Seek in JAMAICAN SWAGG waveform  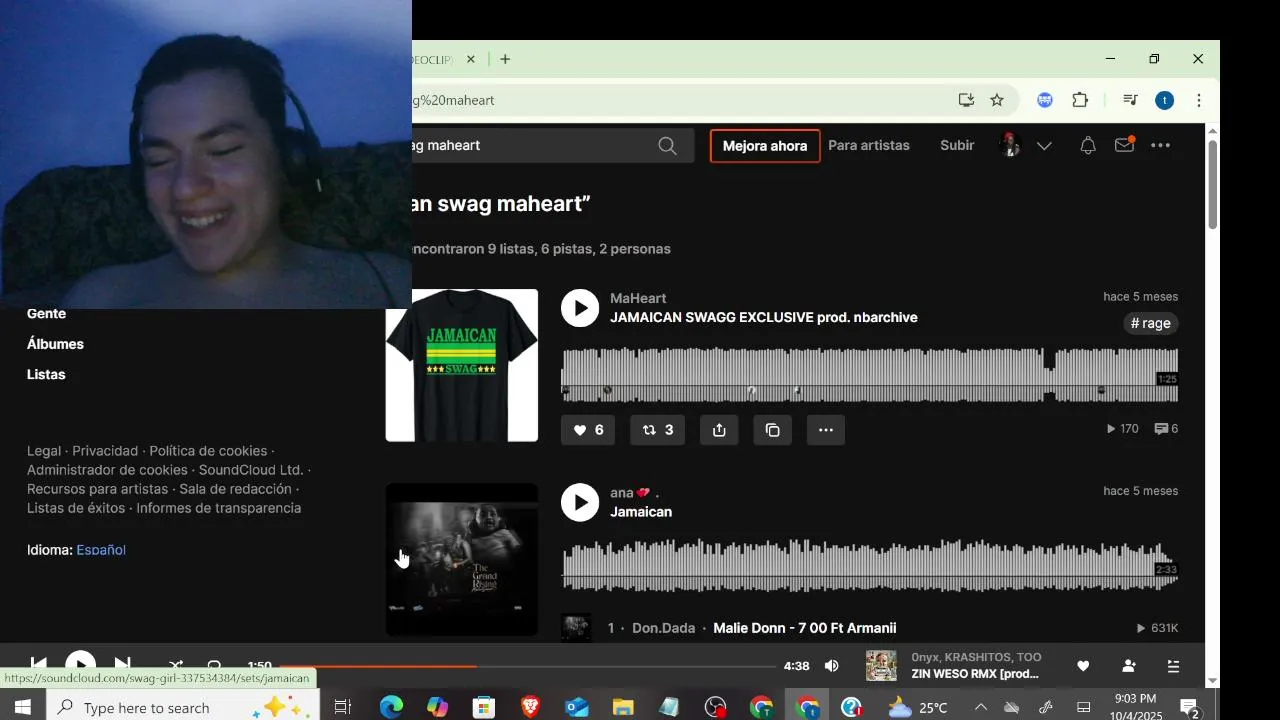[x=869, y=374]
